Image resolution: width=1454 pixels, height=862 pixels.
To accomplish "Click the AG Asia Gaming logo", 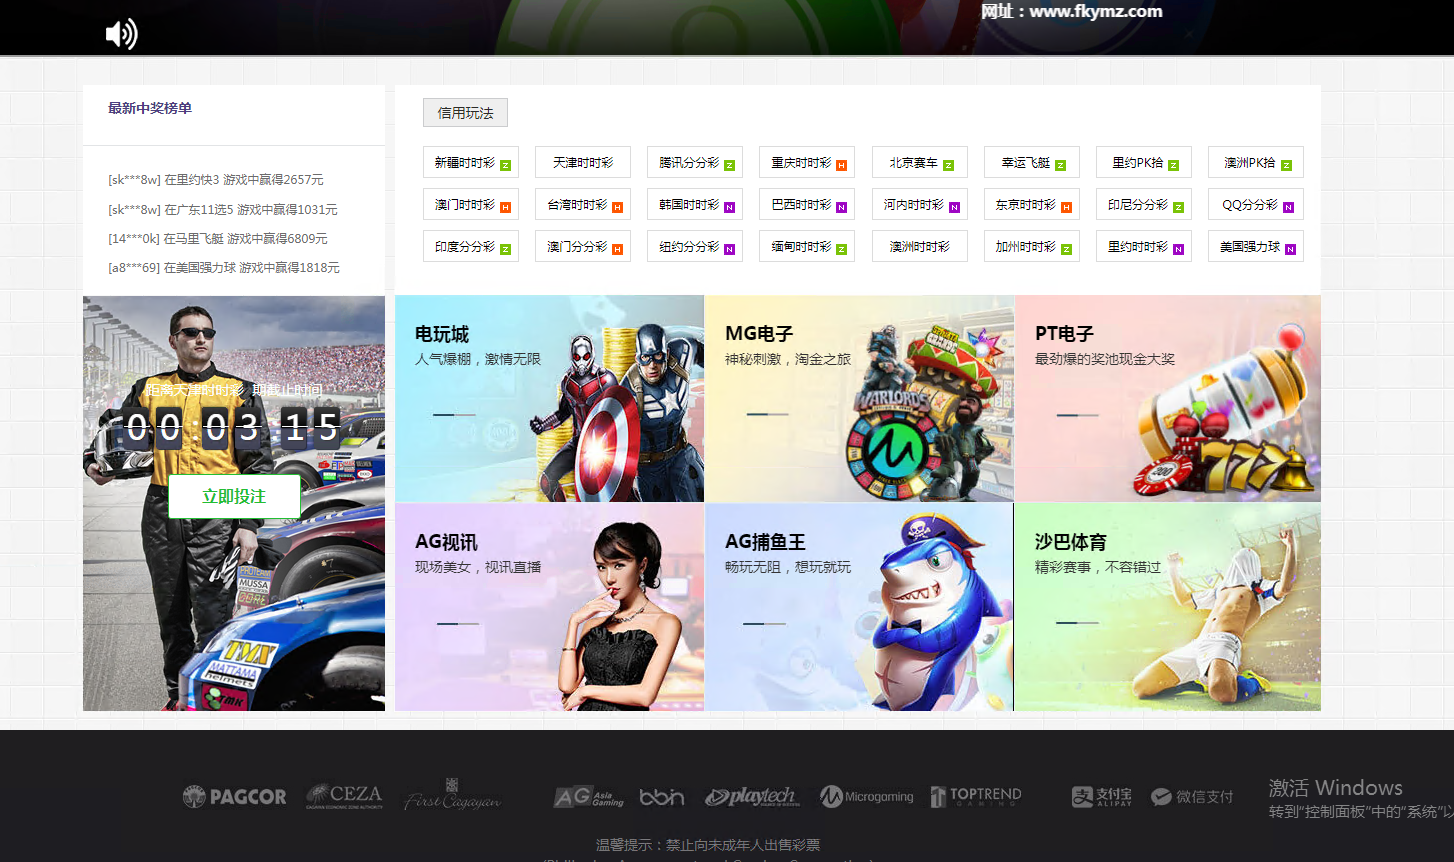I will tap(589, 796).
